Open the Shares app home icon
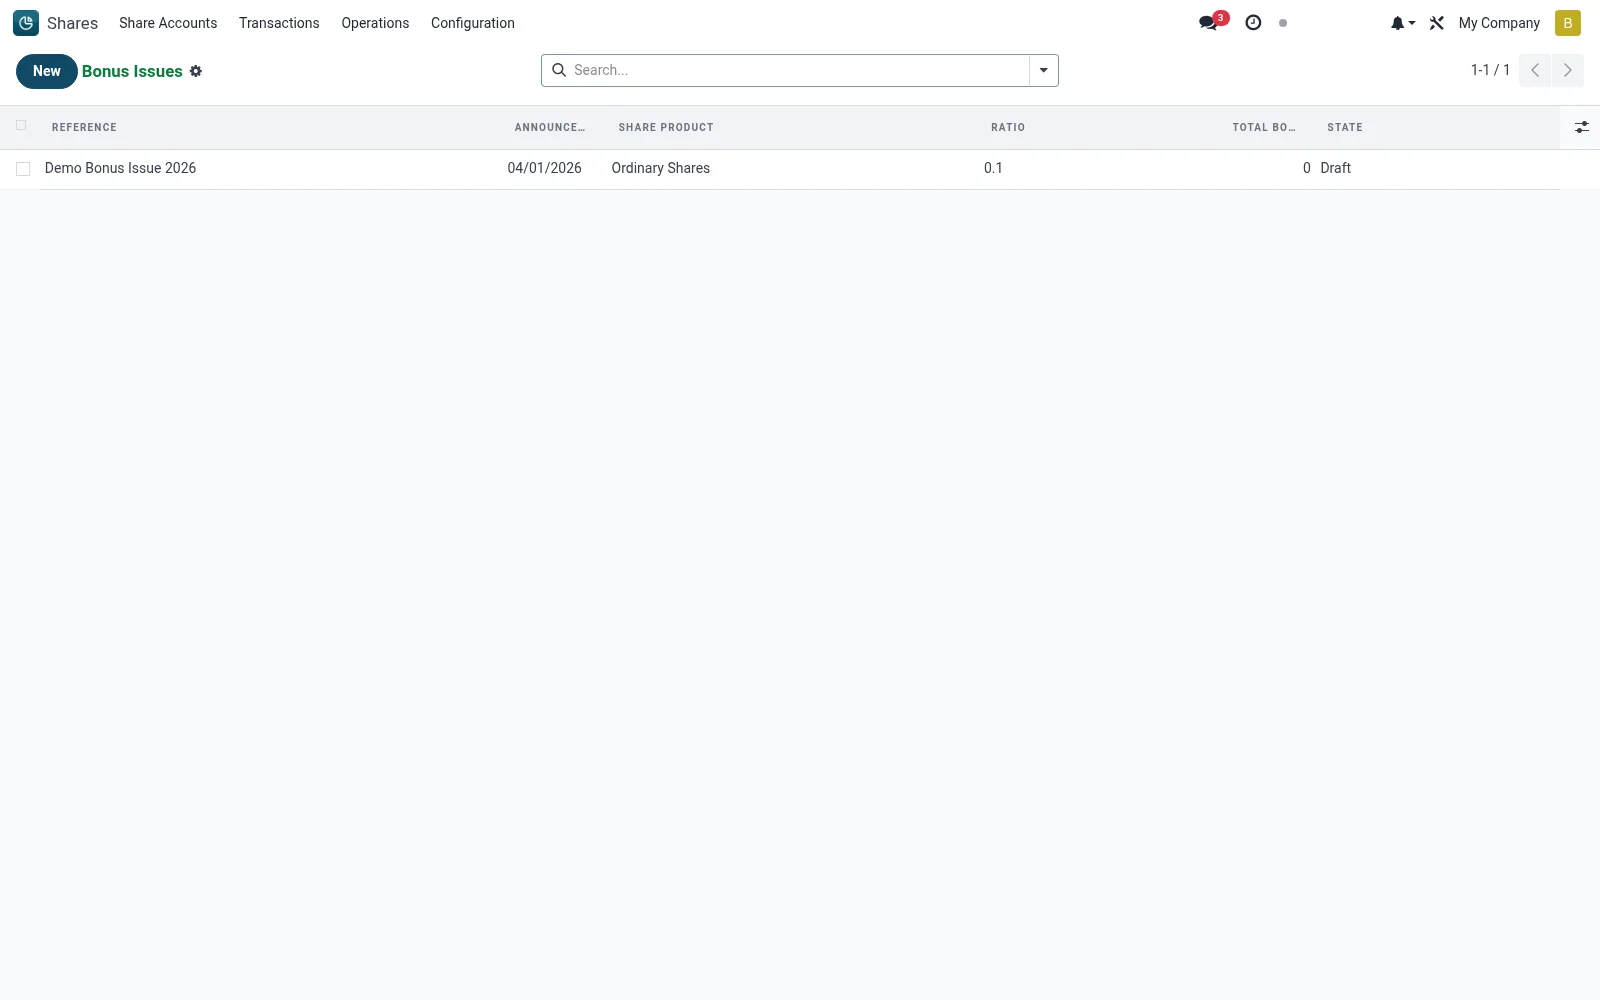1600x1000 pixels. (x=26, y=23)
